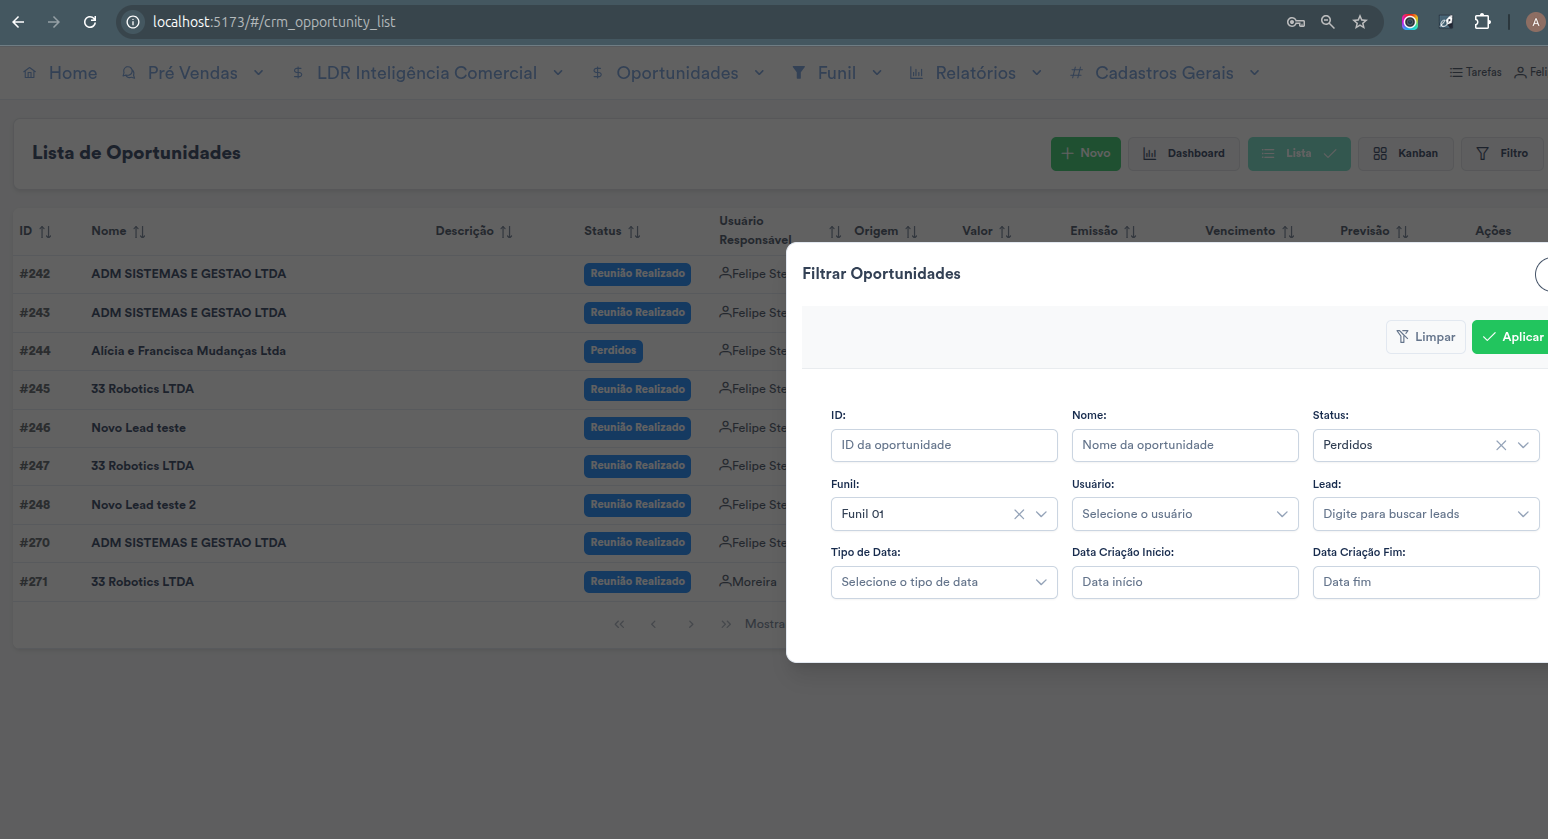Click Moreira user in row #271
Image resolution: width=1548 pixels, height=839 pixels.
pos(748,582)
